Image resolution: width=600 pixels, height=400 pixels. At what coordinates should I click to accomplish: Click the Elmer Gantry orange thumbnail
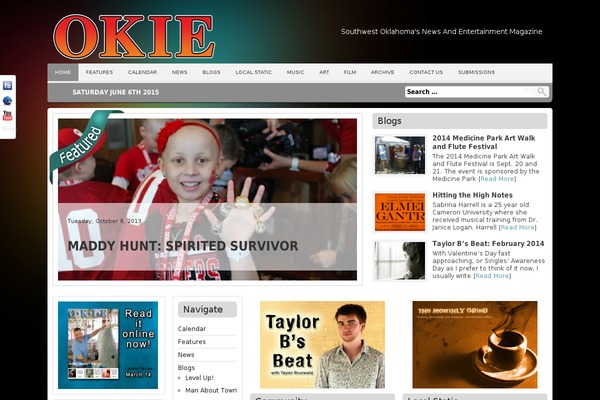pyautogui.click(x=400, y=212)
